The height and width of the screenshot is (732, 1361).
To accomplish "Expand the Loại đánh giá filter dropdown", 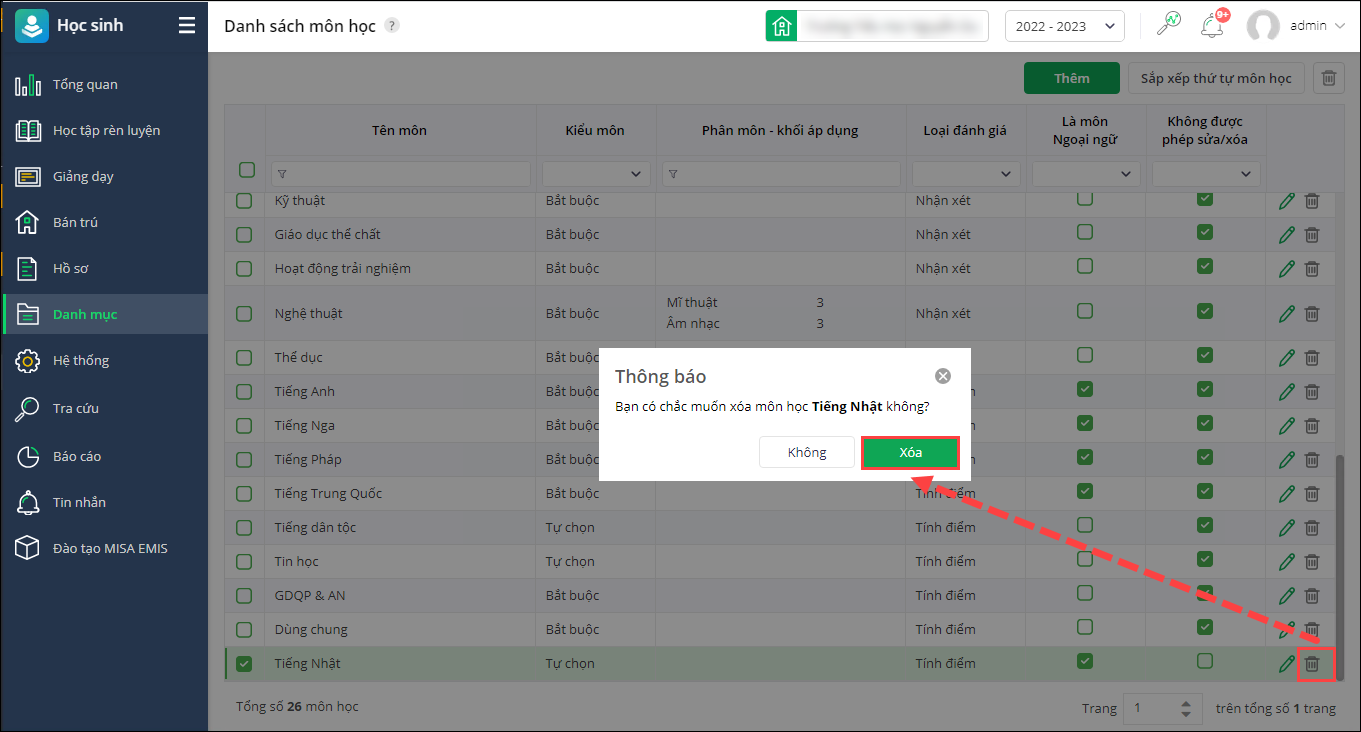I will [x=965, y=174].
